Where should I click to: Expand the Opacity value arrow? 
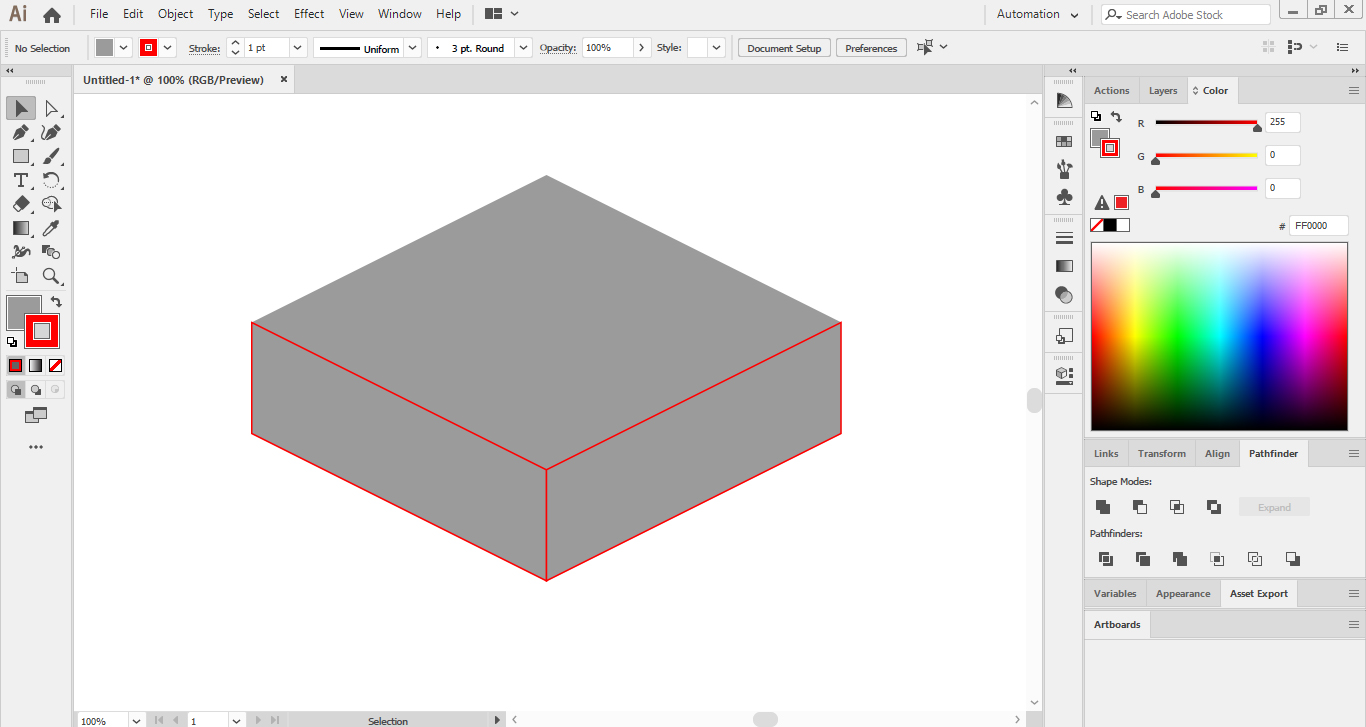tap(641, 47)
